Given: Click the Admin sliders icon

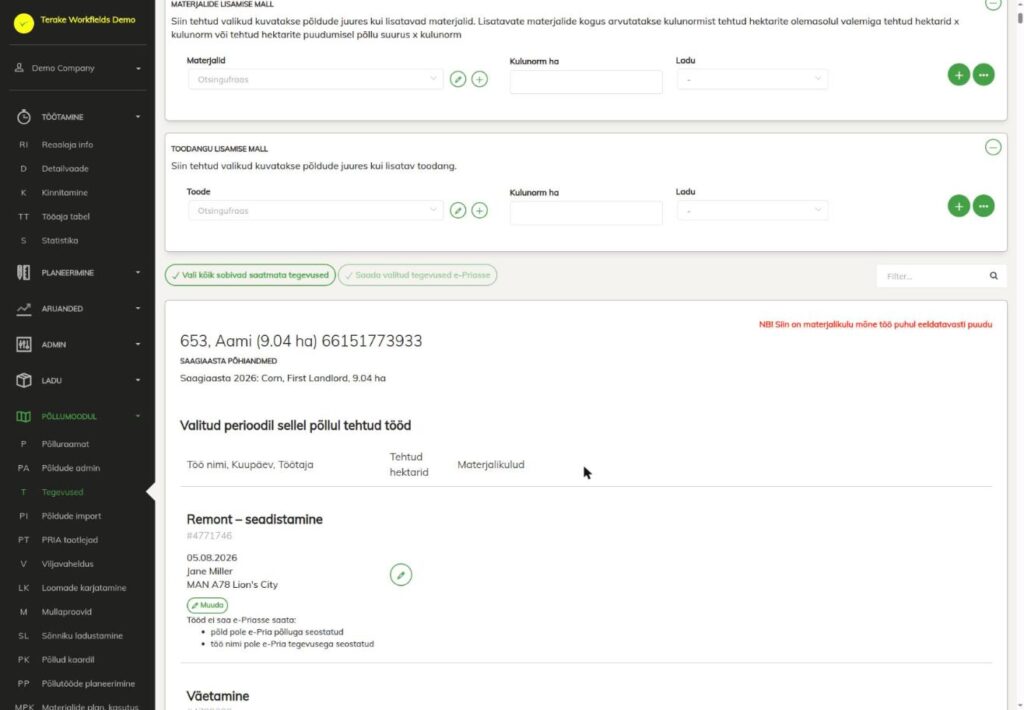Looking at the screenshot, I should [x=24, y=344].
